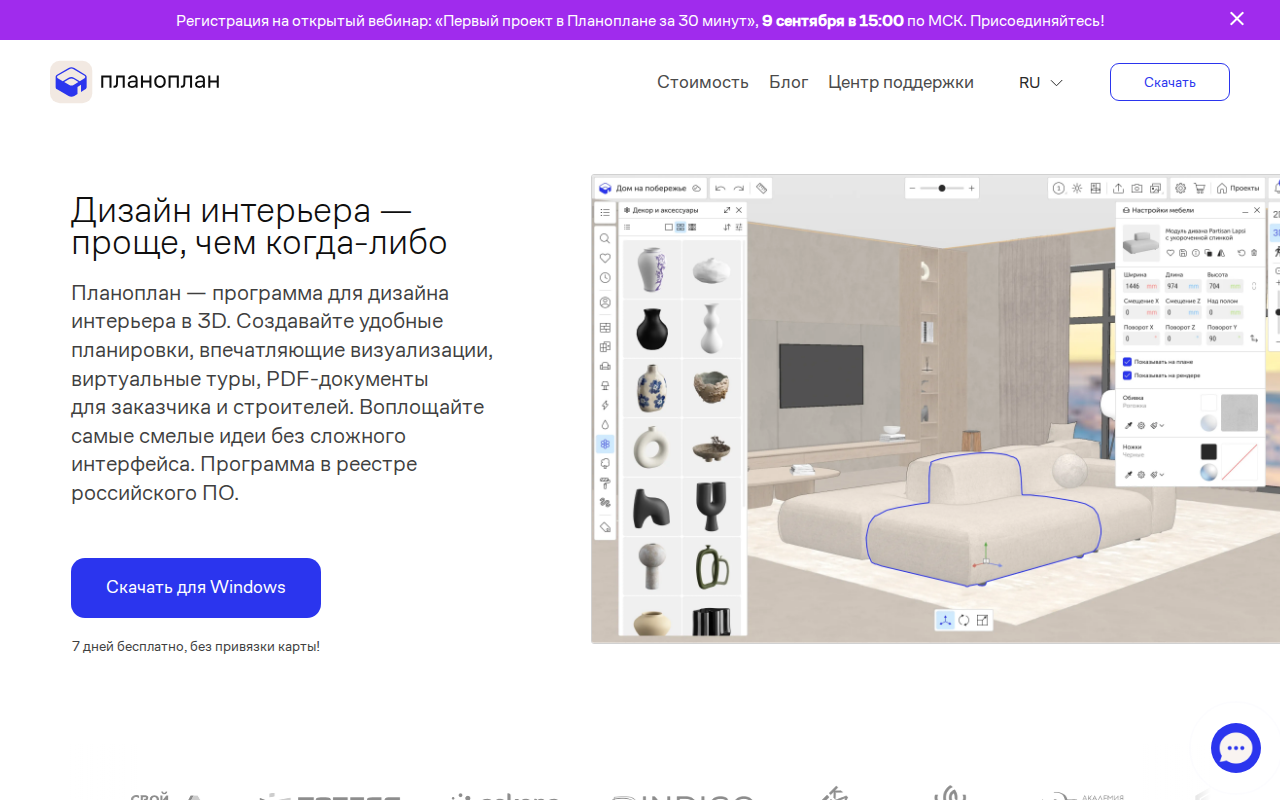
Task: Open recent history clock icon
Action: pyautogui.click(x=605, y=278)
